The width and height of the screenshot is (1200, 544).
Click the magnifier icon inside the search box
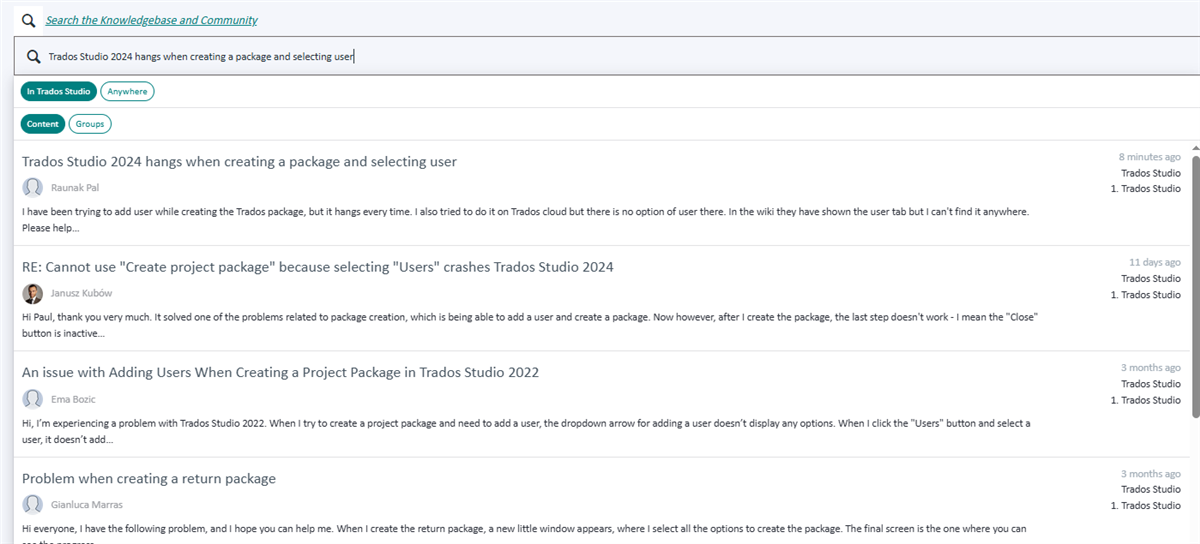tap(34, 57)
